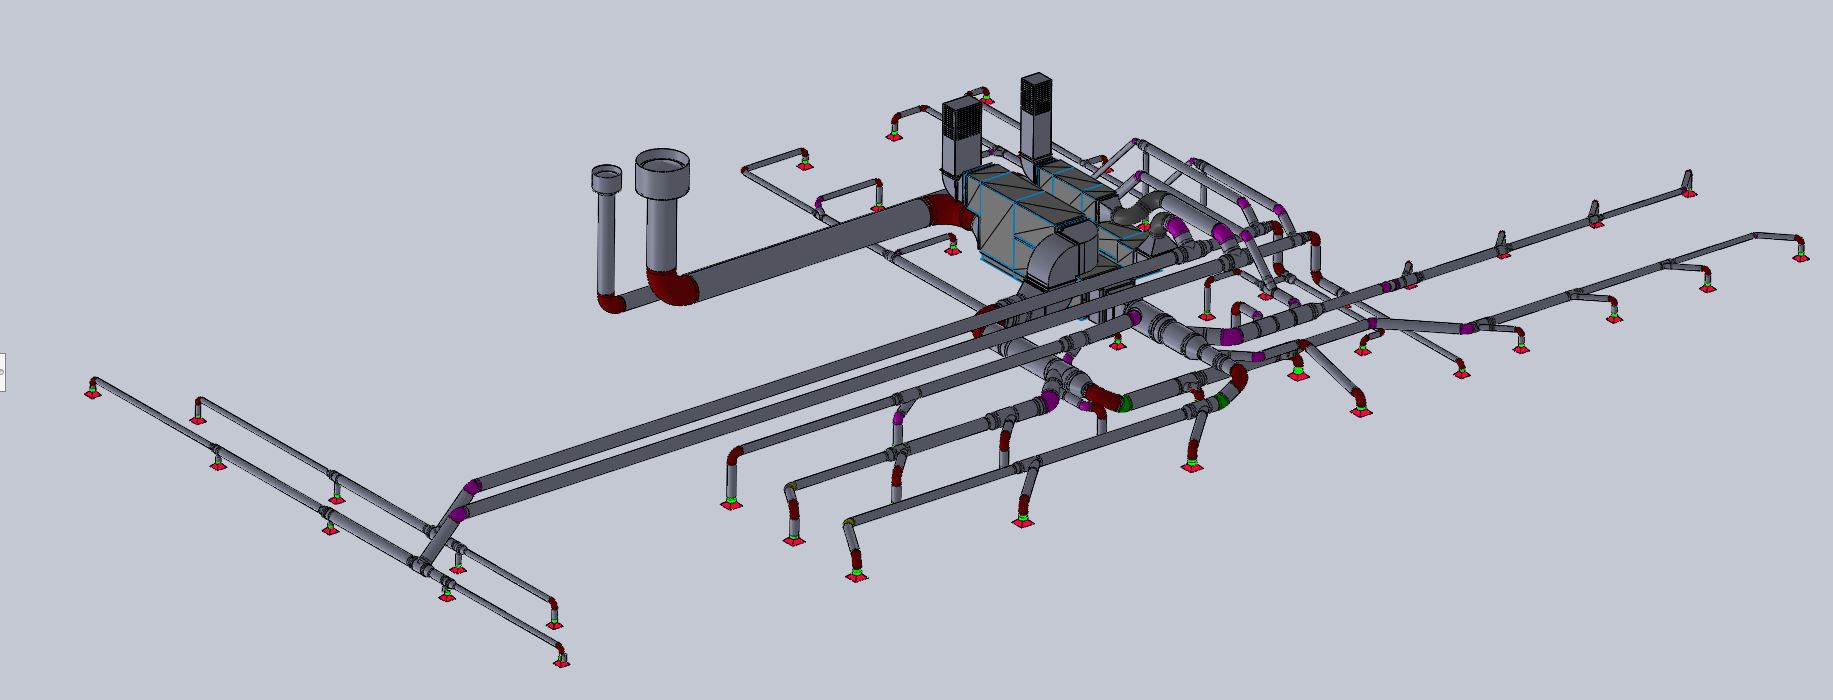Screen dimensions: 1833x700
Task: Select the small round exhaust stack cap
Action: point(607,180)
